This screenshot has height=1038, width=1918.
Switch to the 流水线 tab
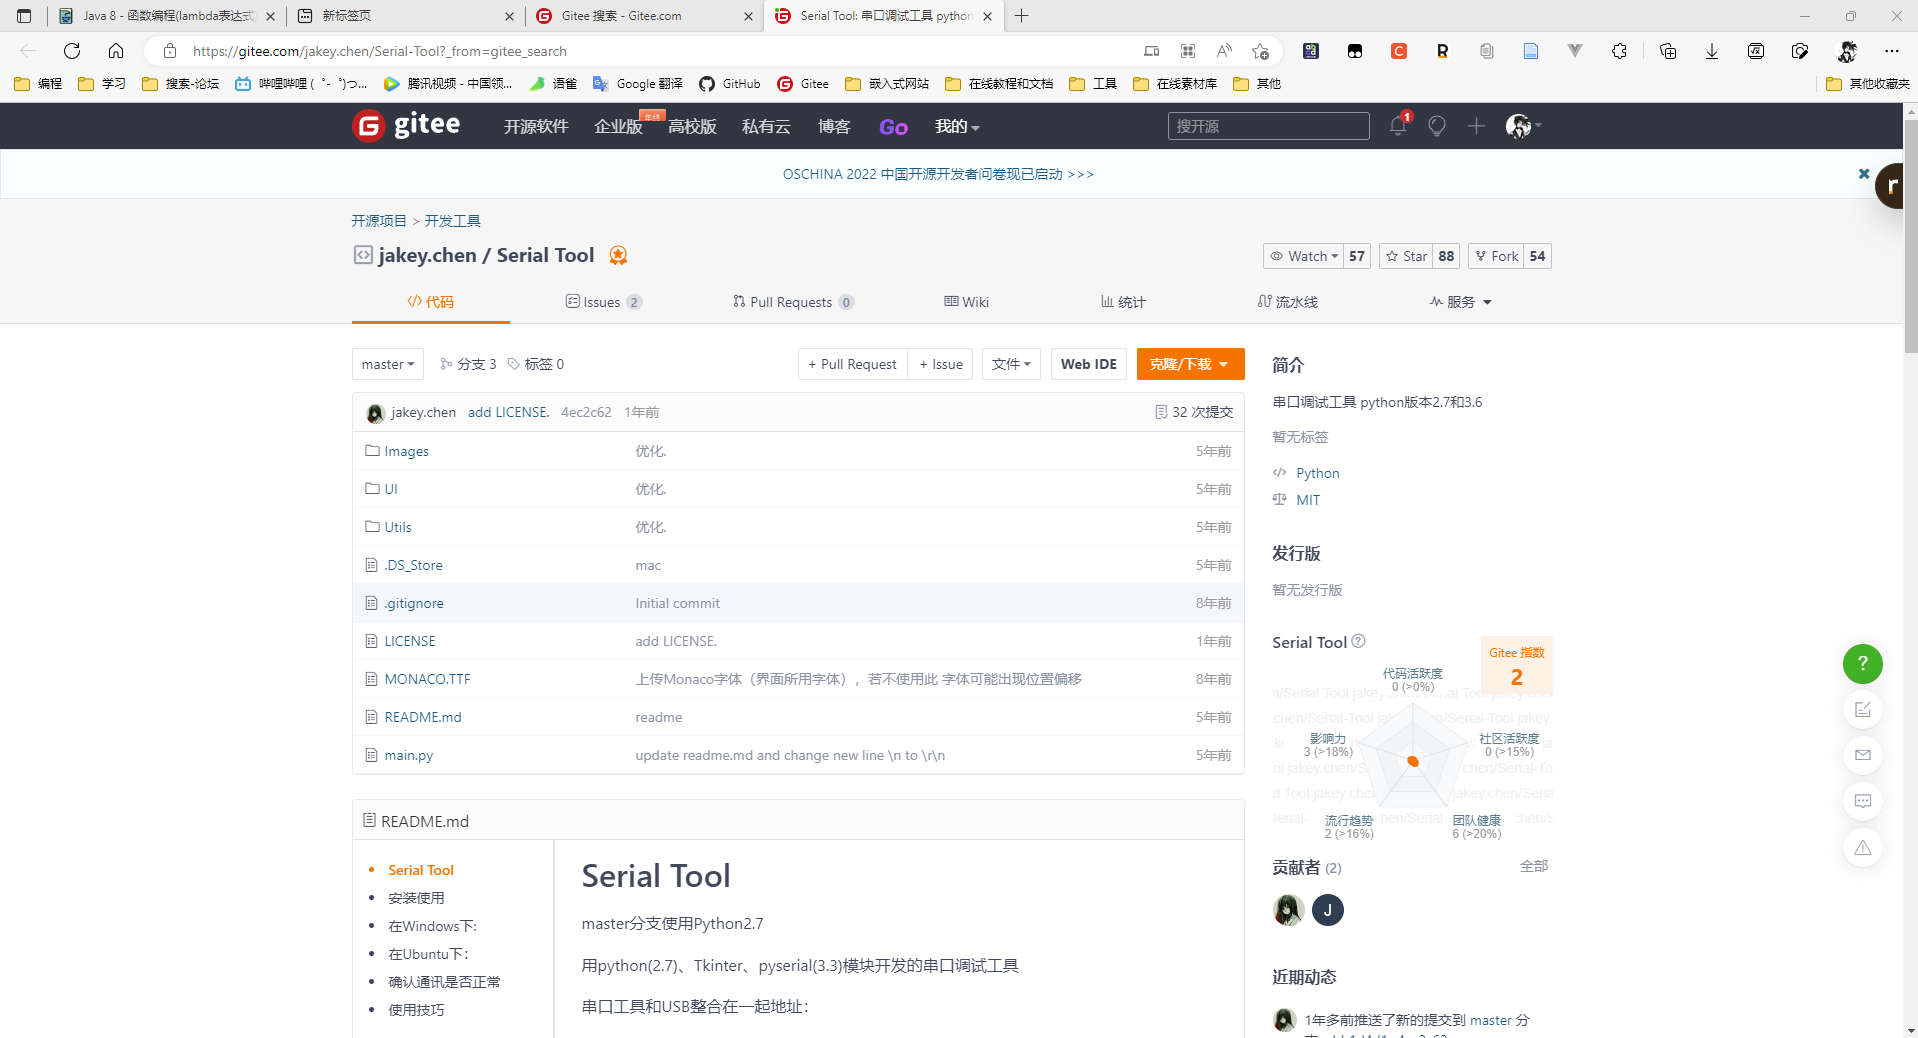tap(1288, 302)
